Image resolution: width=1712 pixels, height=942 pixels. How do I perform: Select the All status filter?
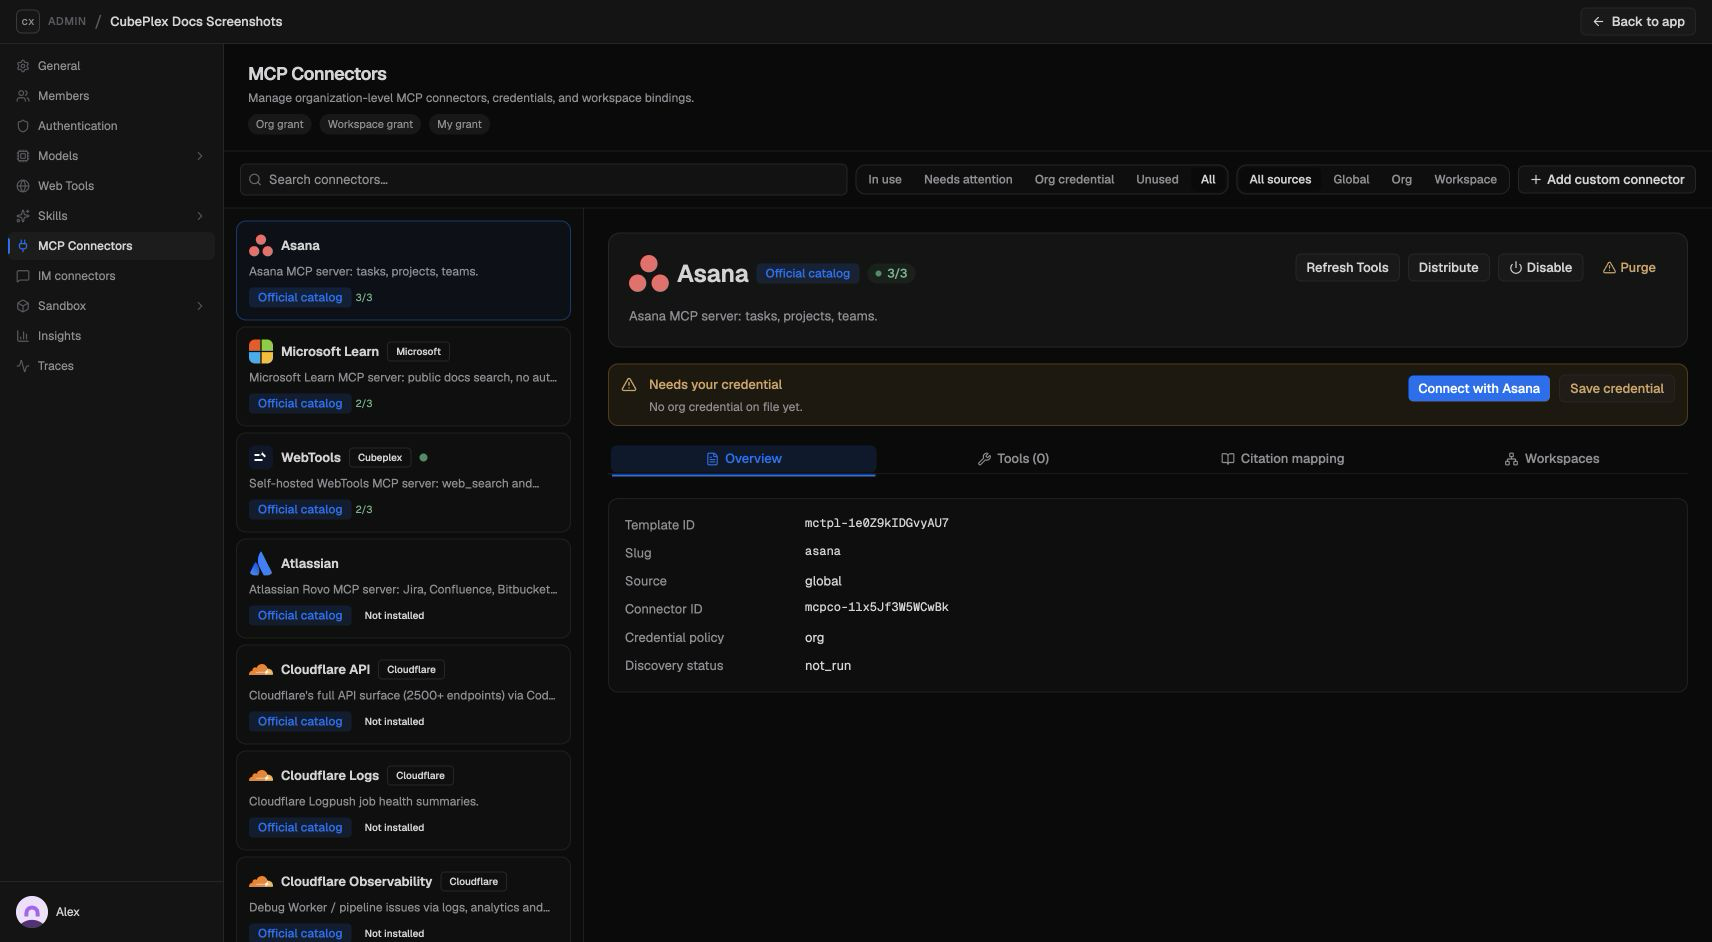pyautogui.click(x=1208, y=180)
